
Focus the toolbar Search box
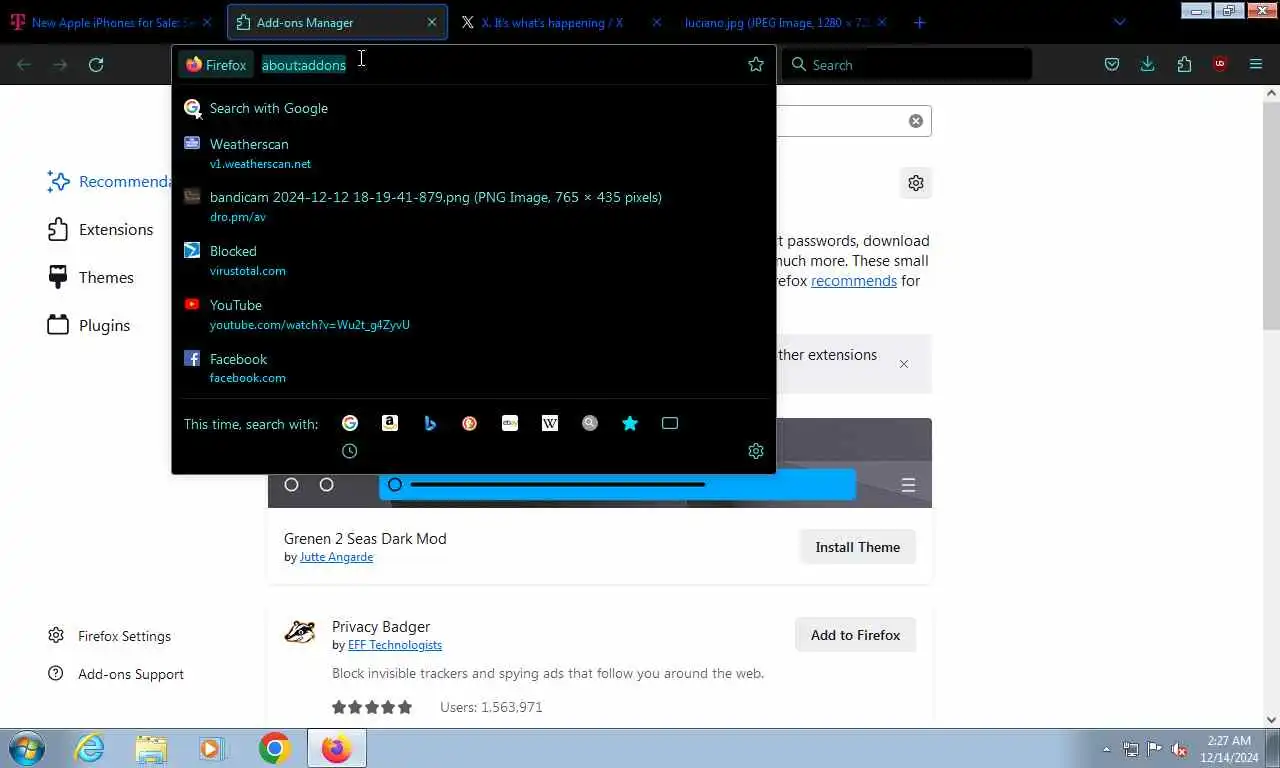[906, 65]
